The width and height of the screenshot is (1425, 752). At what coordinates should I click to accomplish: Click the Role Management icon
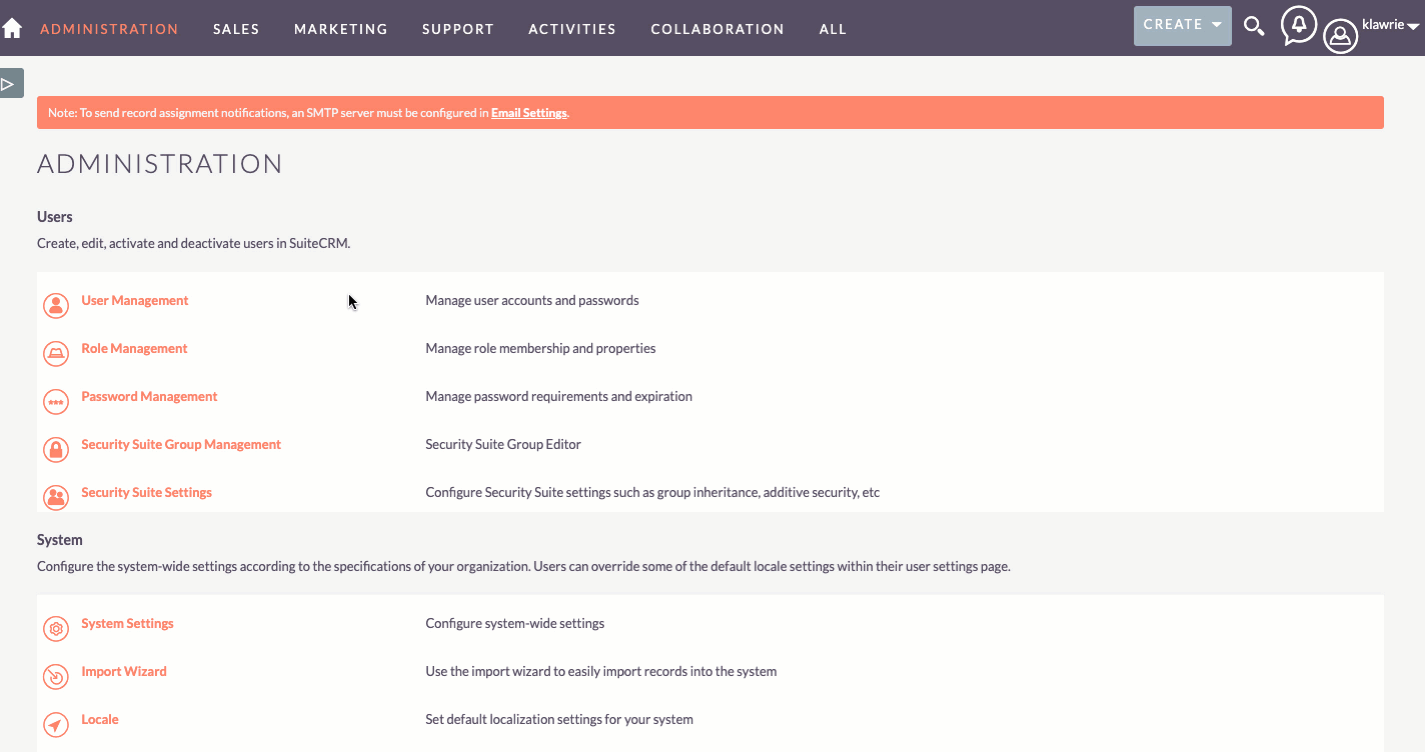[56, 353]
